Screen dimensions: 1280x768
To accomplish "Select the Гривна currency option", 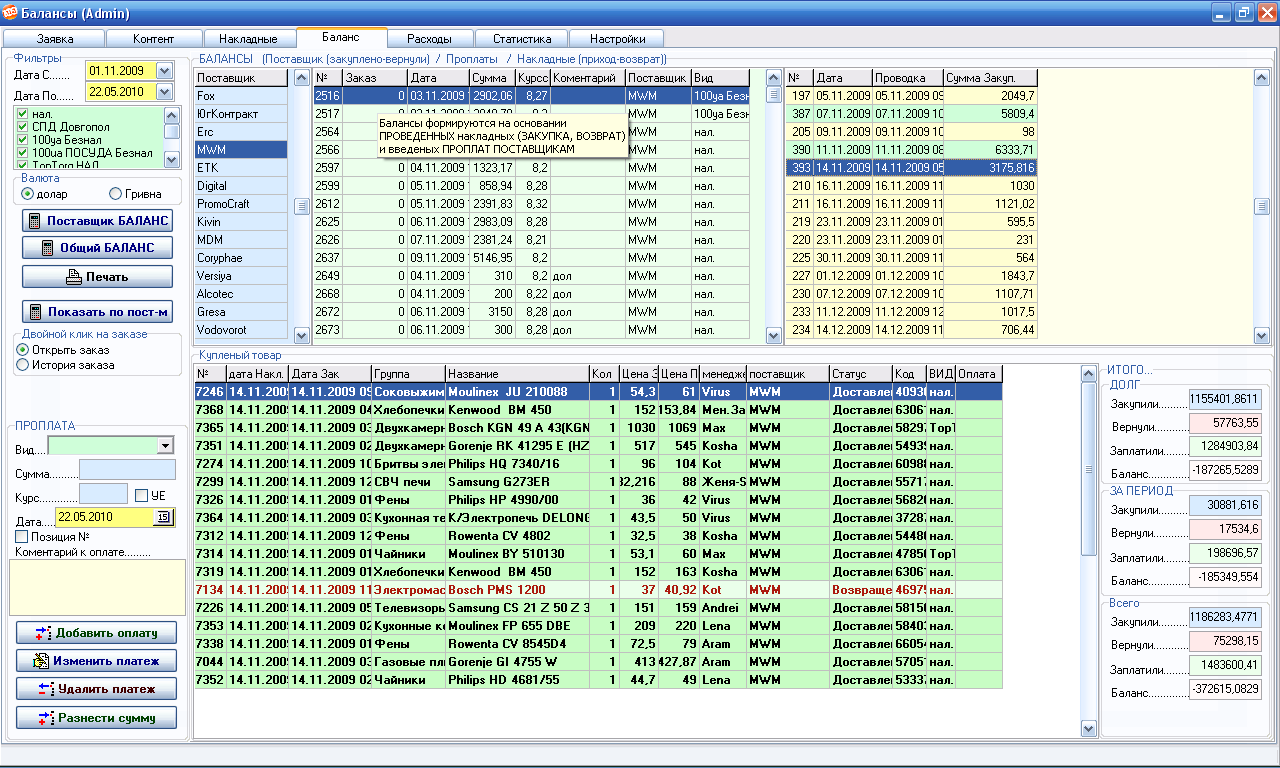I will (116, 193).
